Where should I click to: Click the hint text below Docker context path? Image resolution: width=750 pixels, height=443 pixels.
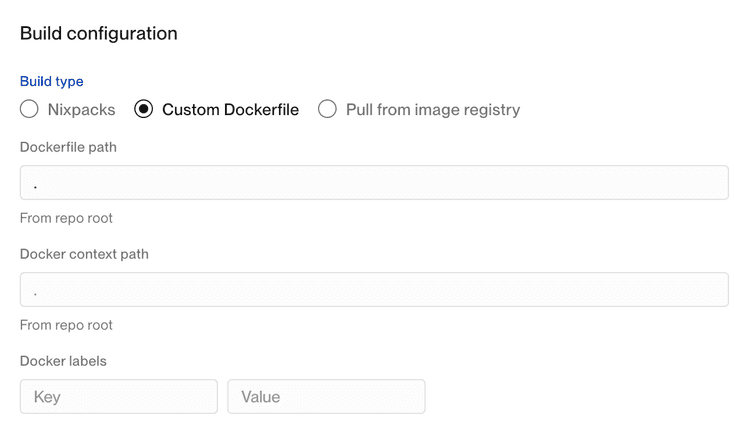66,325
